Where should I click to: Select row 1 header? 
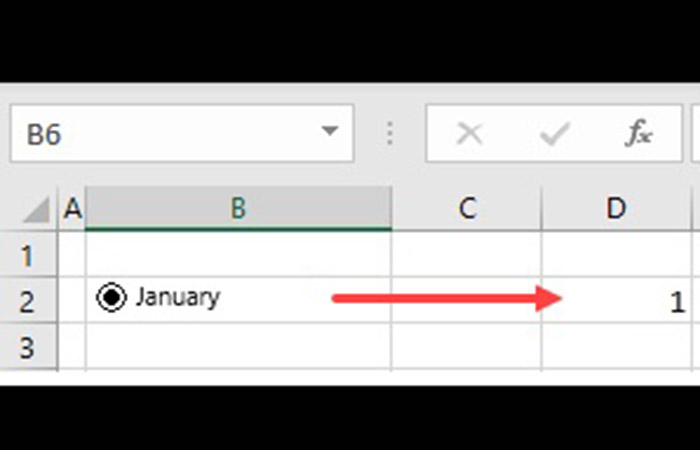[28, 254]
